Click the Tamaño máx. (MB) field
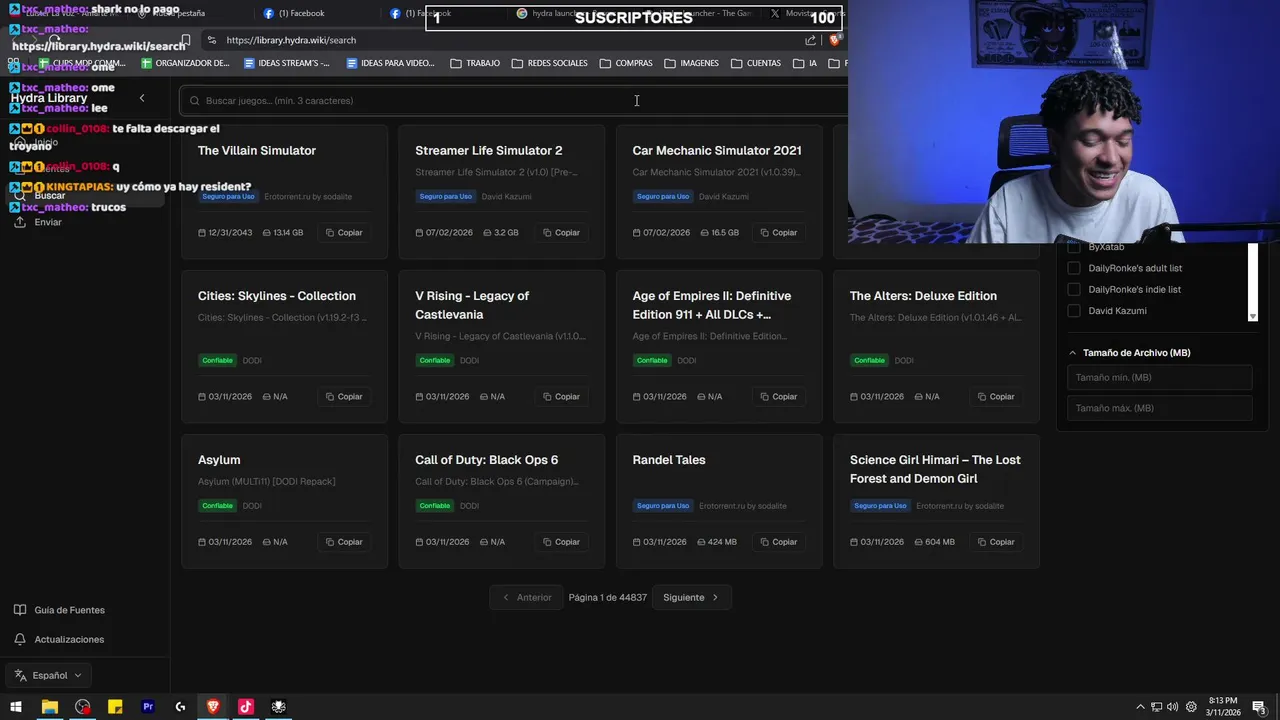This screenshot has width=1280, height=720. pos(1159,408)
